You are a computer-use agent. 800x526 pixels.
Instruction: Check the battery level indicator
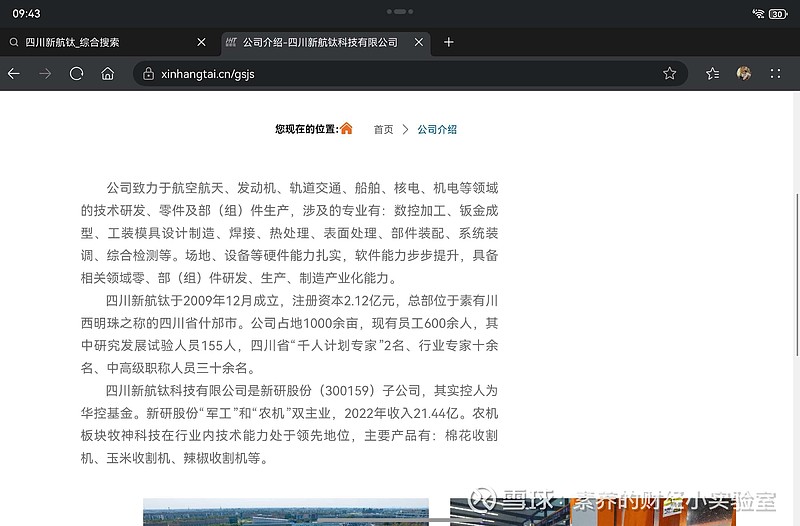(x=778, y=14)
